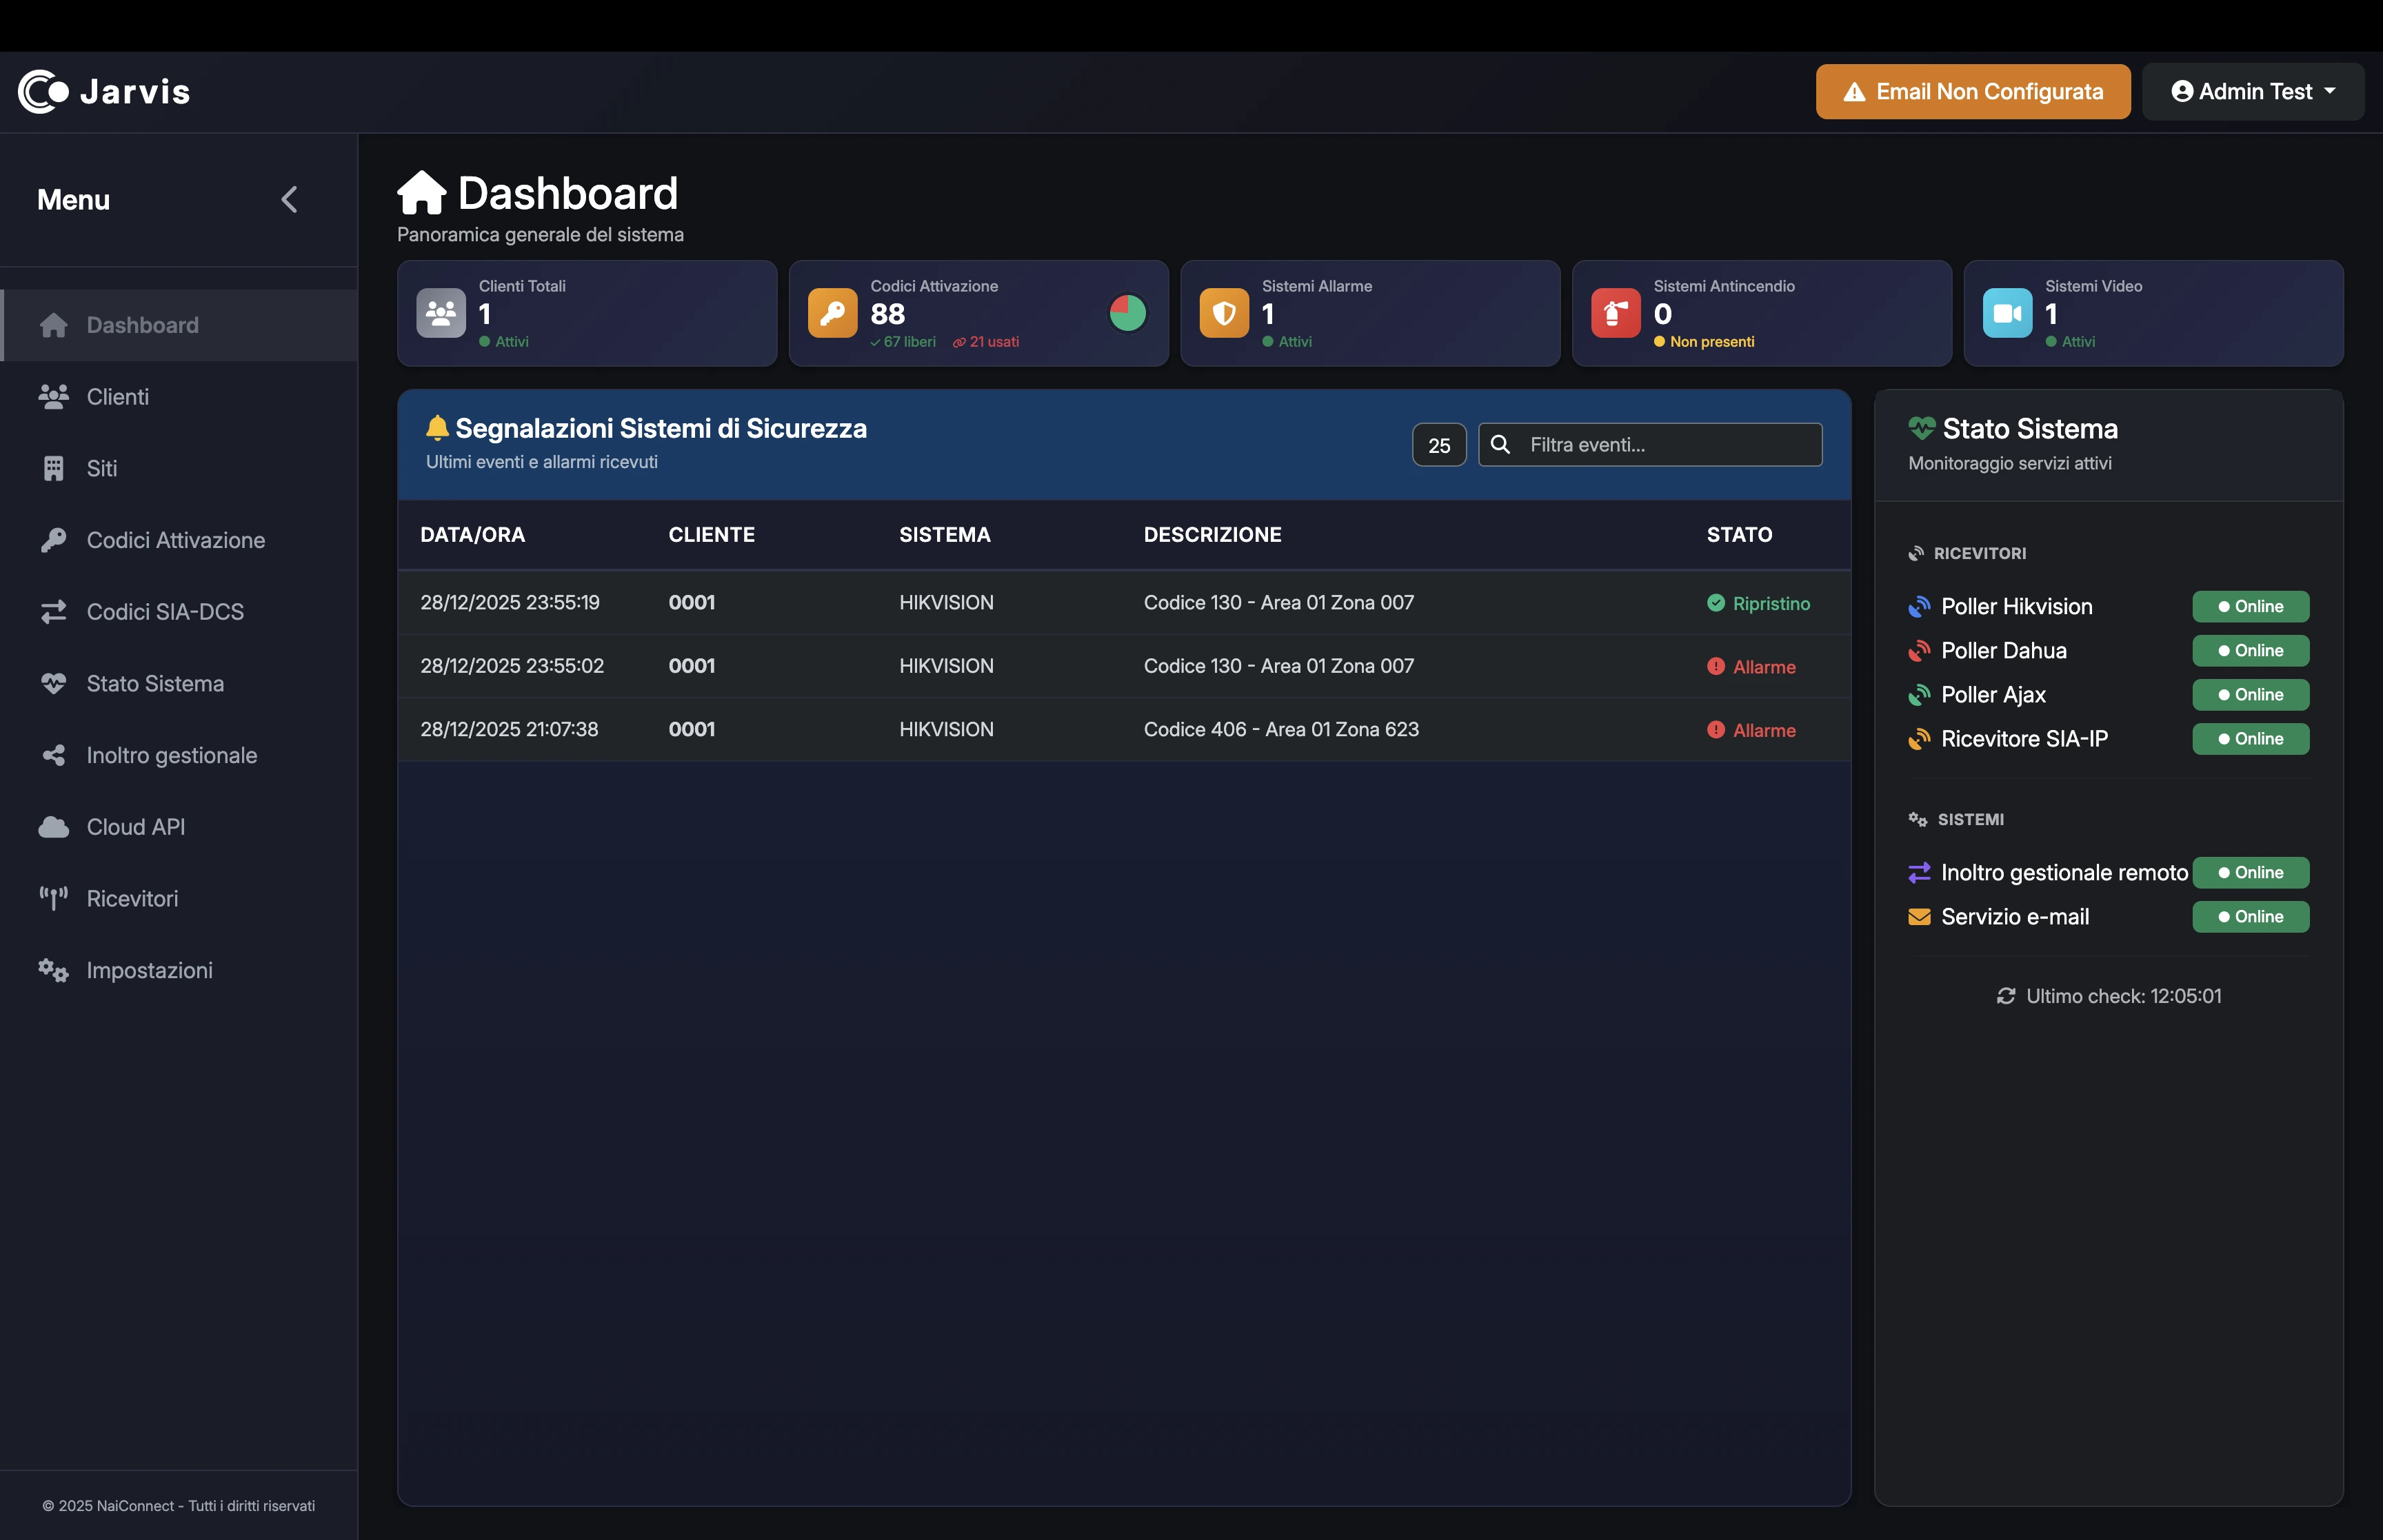The image size is (2383, 1540).
Task: Click the refresh icon beside Ultimo check
Action: (x=2005, y=996)
